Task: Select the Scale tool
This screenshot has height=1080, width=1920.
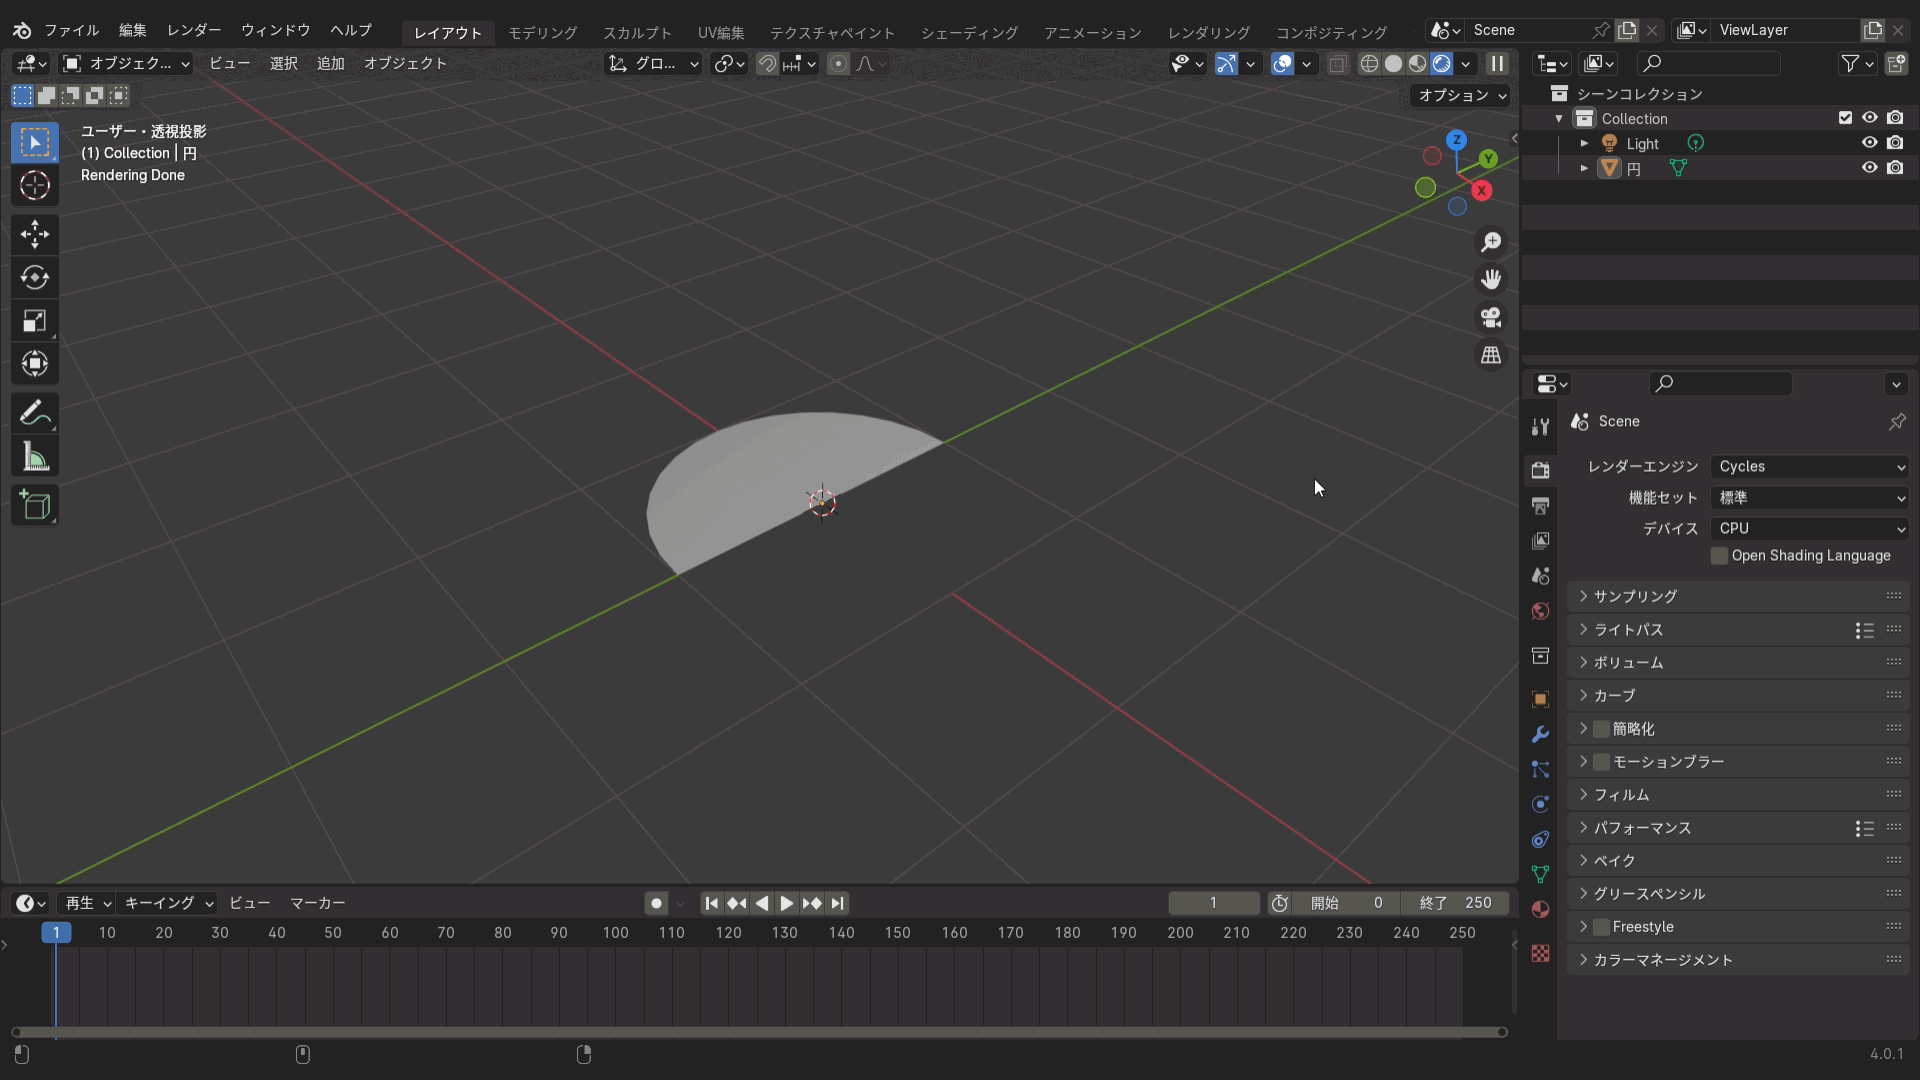Action: [x=35, y=321]
